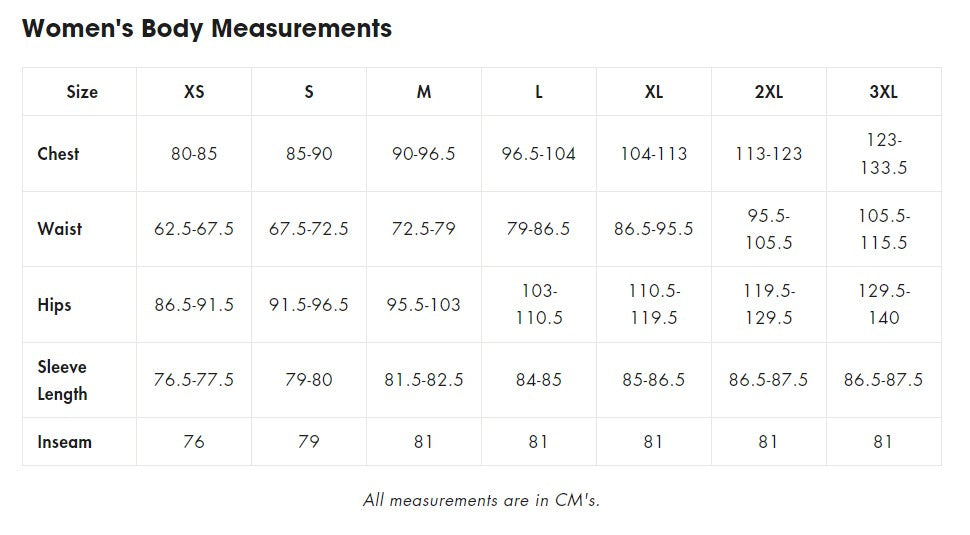Click the 'All measurements are in CM's' note
970x535 pixels.
point(481,500)
